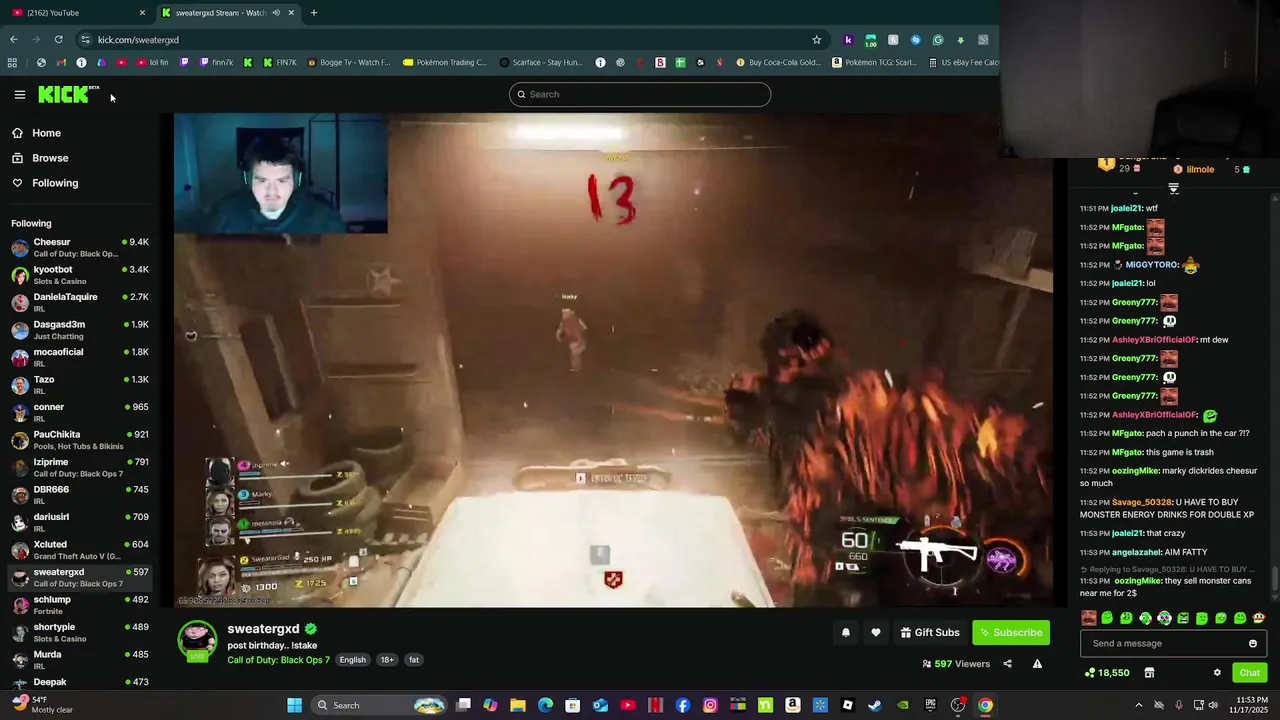
Task: Open the 'FIN7K' Kick bookmark
Action: (x=280, y=62)
